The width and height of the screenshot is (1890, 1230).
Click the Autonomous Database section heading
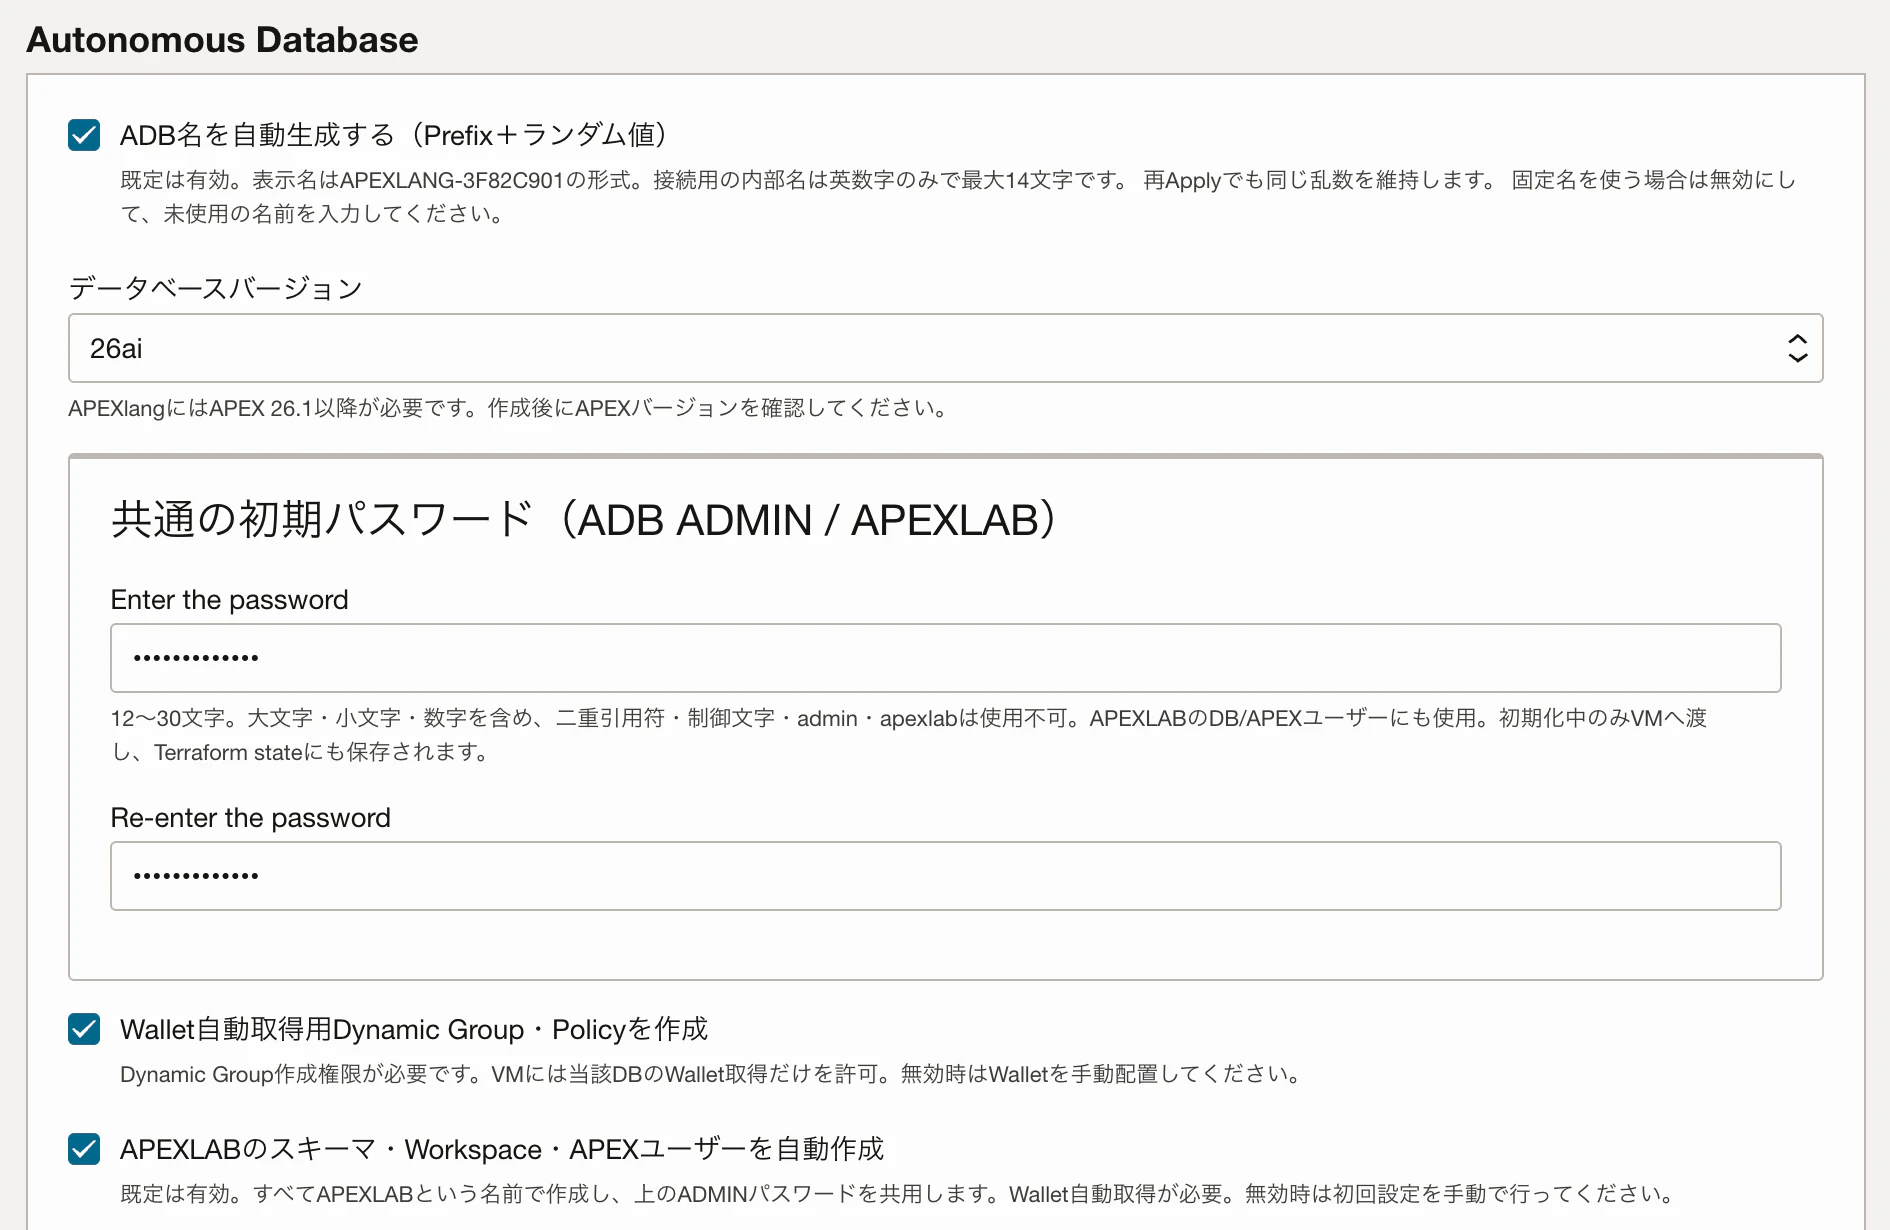pyautogui.click(x=222, y=40)
